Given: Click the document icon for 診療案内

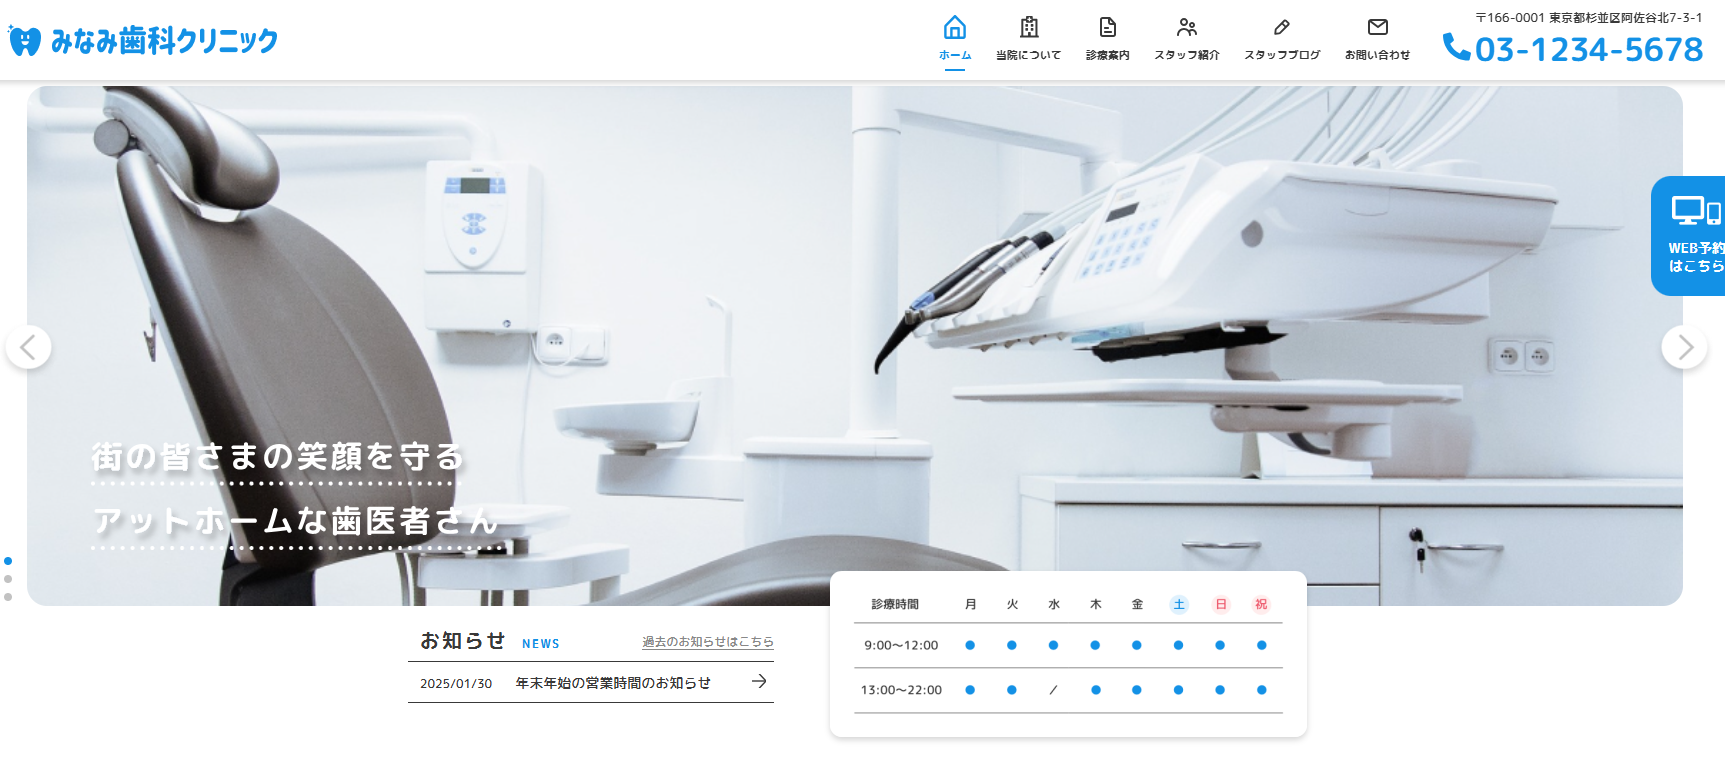Looking at the screenshot, I should tap(1107, 27).
